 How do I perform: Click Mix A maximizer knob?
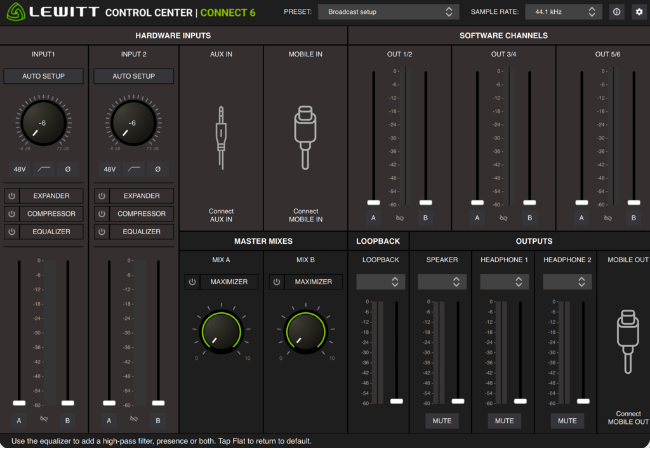tap(221, 332)
